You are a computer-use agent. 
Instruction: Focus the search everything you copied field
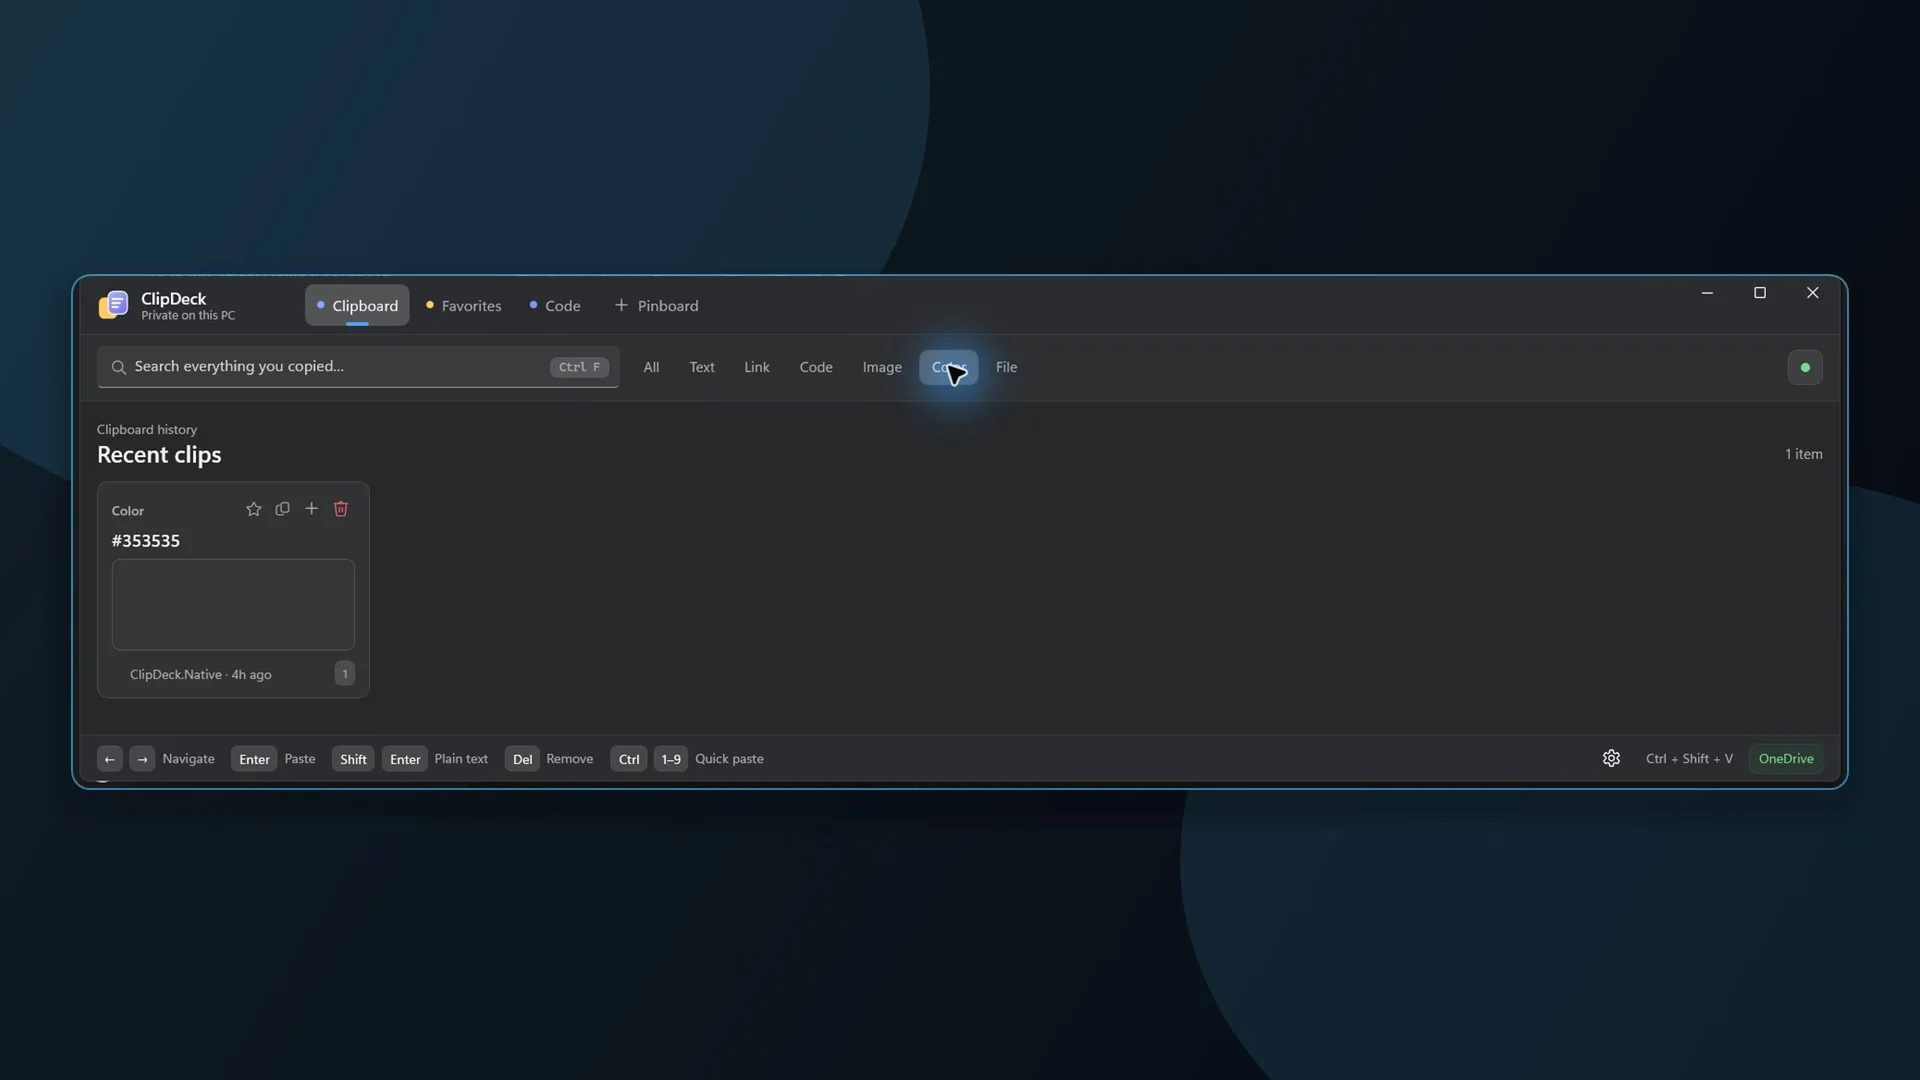pyautogui.click(x=358, y=367)
